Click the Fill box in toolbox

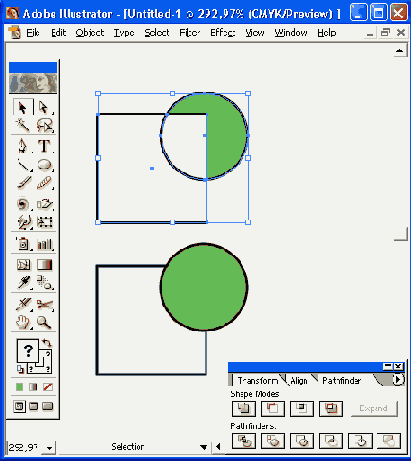pyautogui.click(x=28, y=350)
